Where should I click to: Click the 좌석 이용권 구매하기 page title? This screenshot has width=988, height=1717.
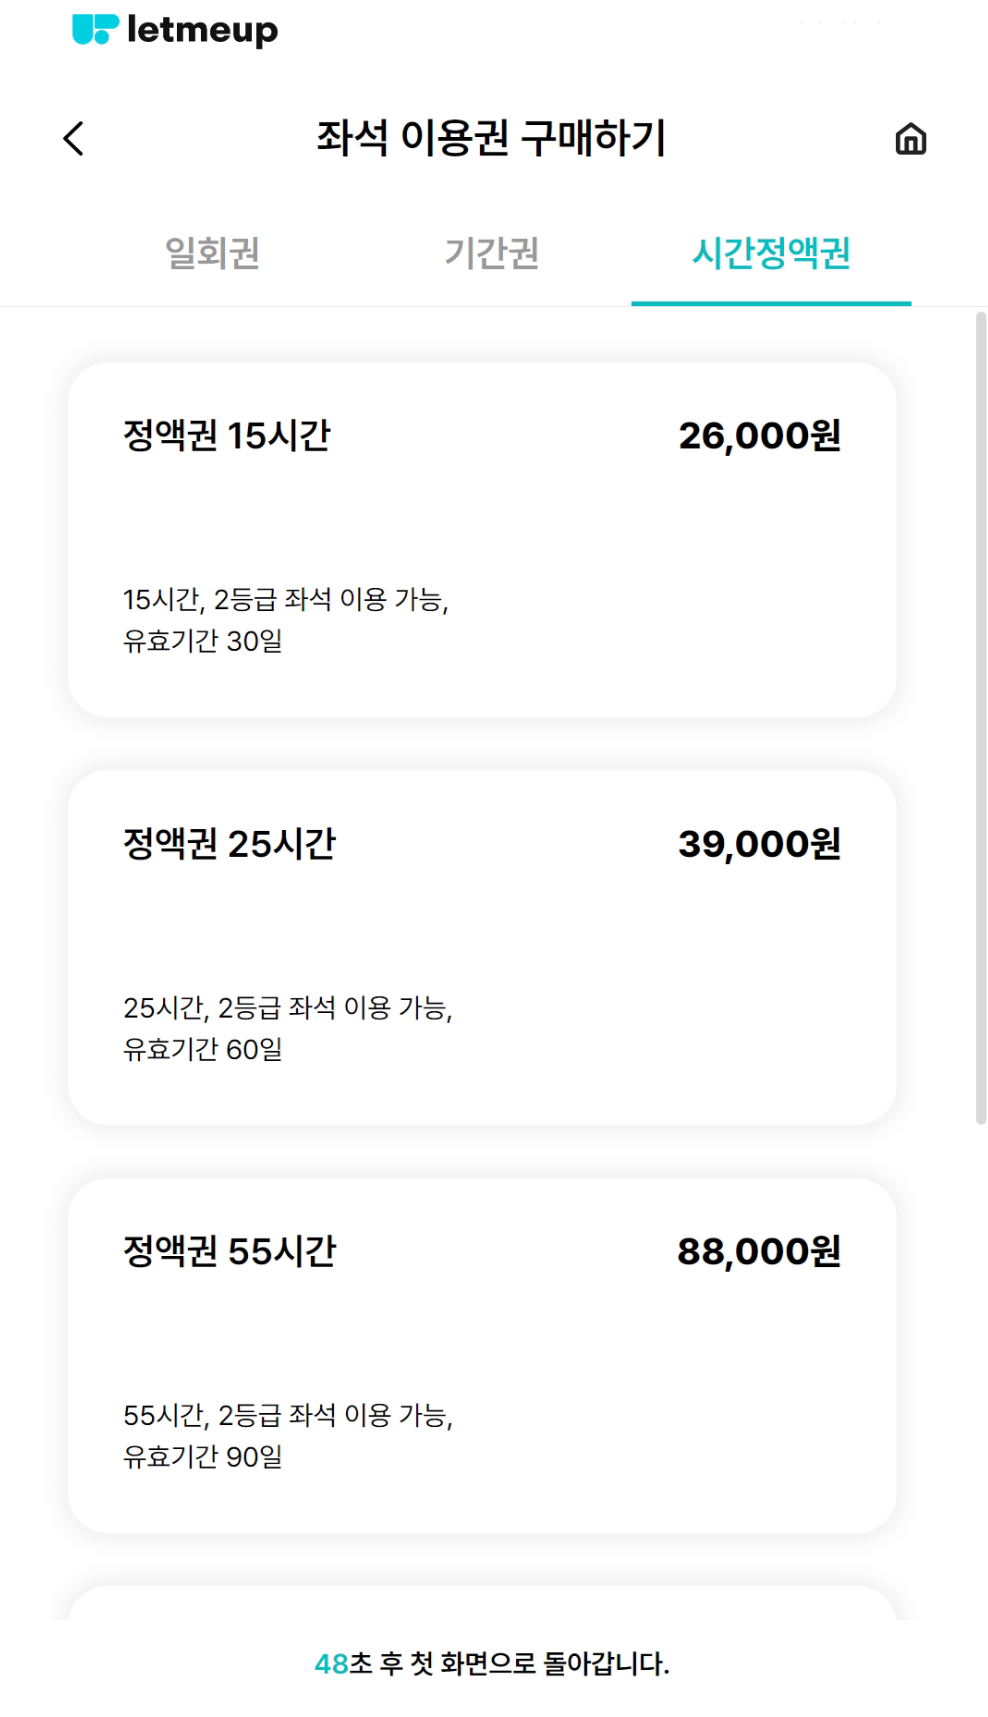pyautogui.click(x=491, y=138)
